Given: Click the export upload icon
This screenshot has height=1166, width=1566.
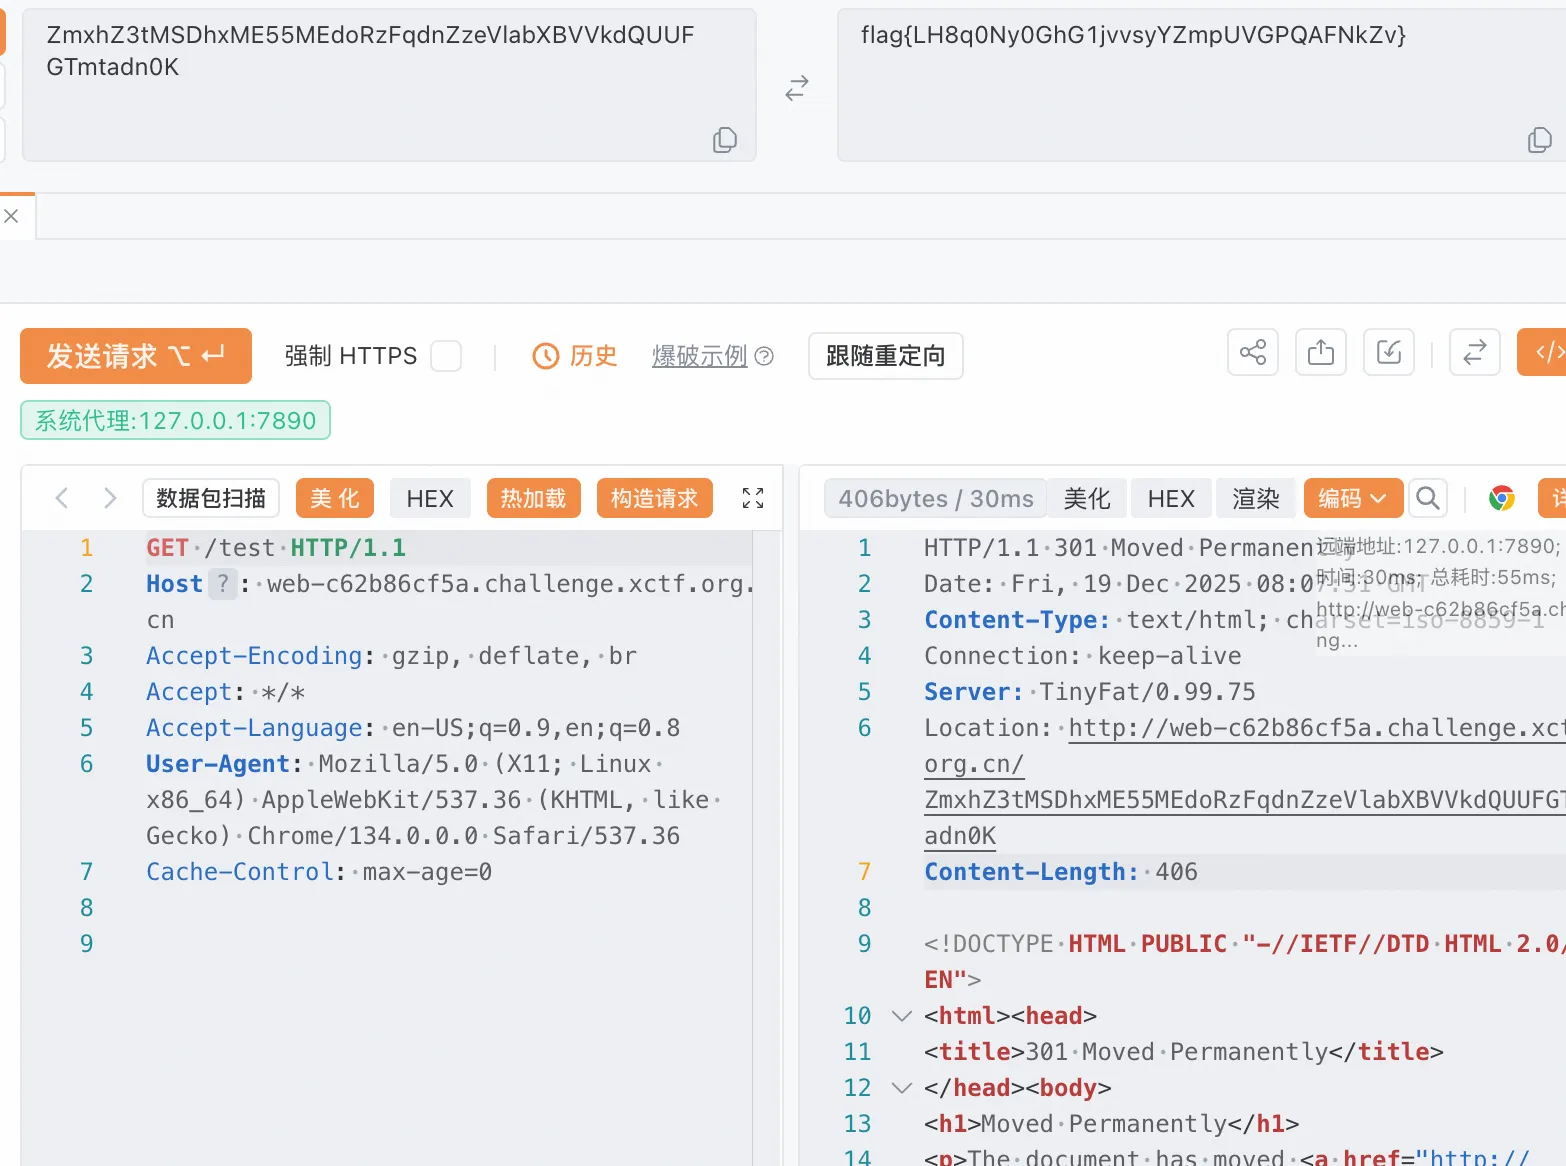Looking at the screenshot, I should (1320, 352).
